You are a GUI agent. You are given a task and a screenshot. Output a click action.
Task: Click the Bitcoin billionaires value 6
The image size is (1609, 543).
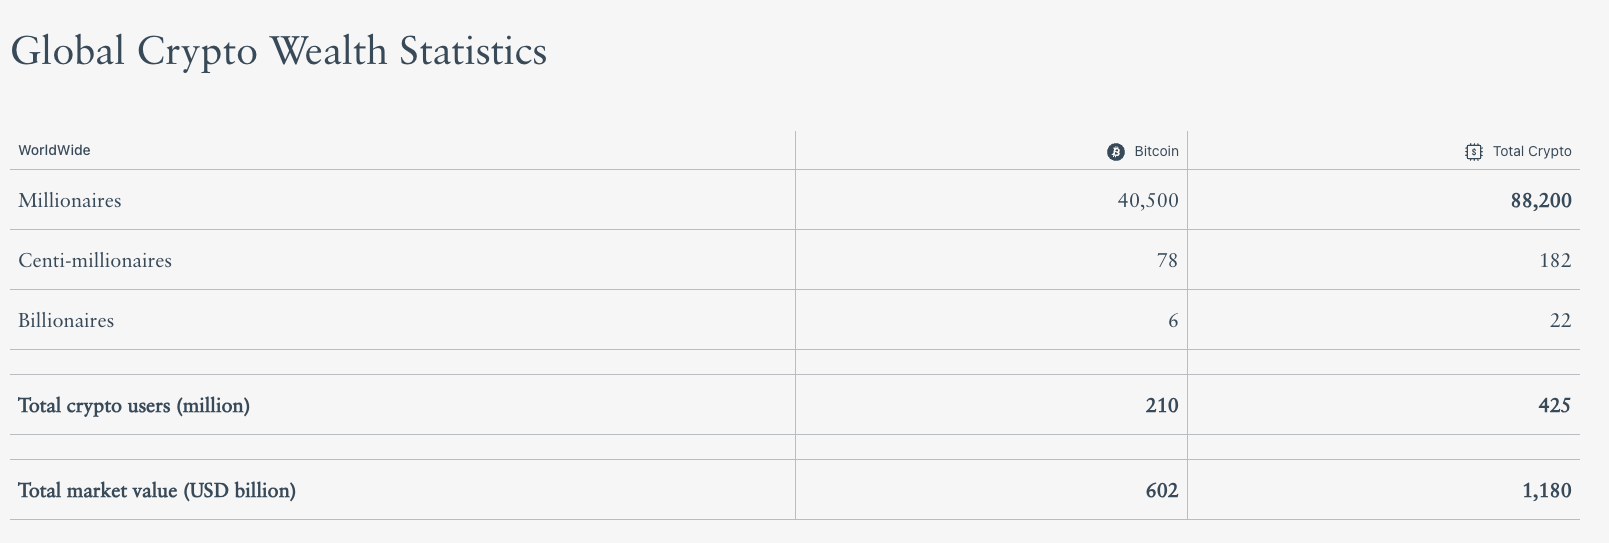coord(1173,321)
